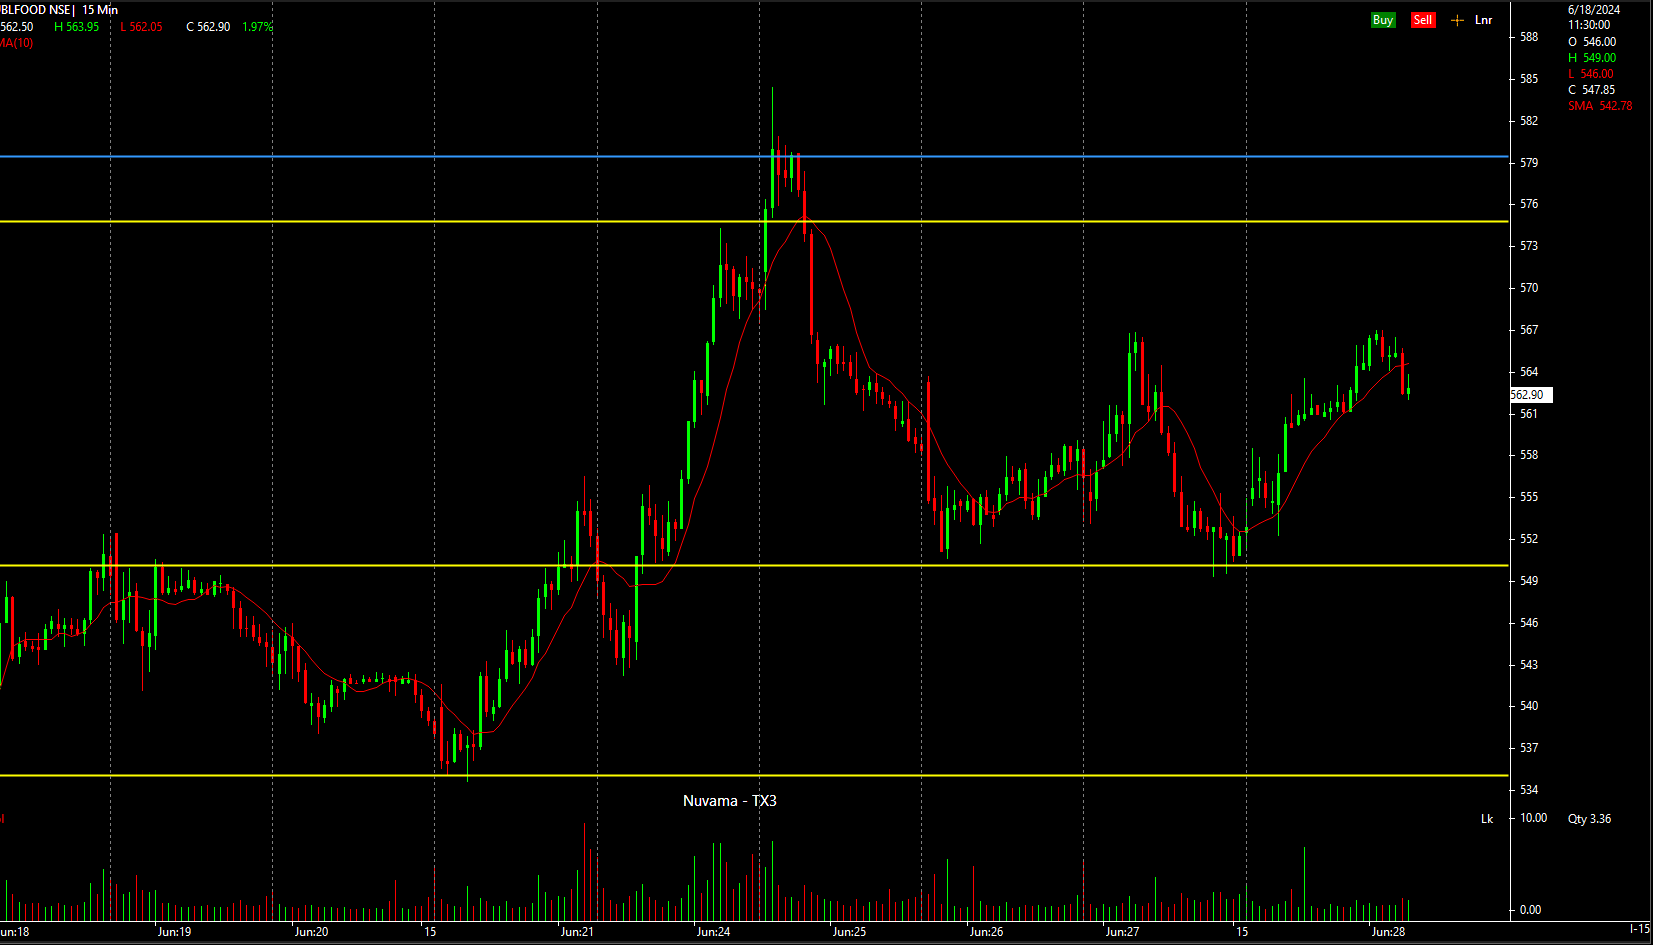The image size is (1653, 945).
Task: Click the L 562.05 header value
Action: 141,27
